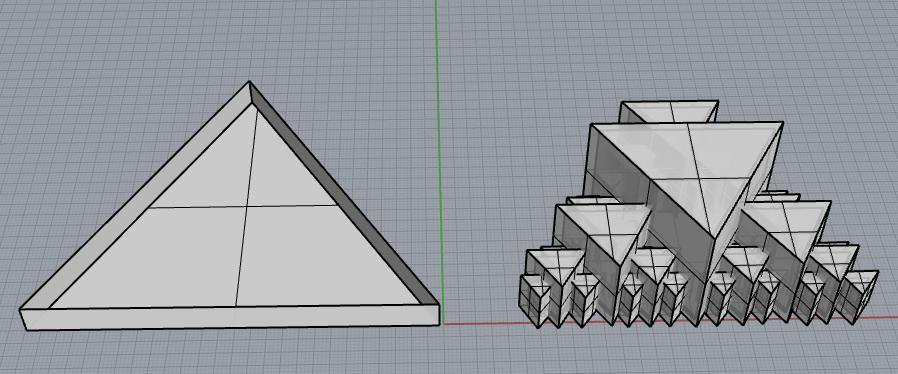Select the fractal stacked pyramid model

click(x=699, y=214)
